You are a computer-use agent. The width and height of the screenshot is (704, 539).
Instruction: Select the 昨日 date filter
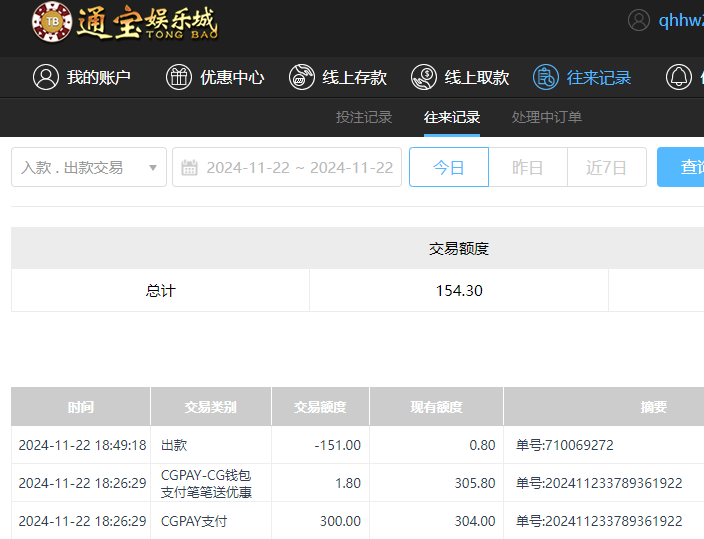pyautogui.click(x=527, y=167)
